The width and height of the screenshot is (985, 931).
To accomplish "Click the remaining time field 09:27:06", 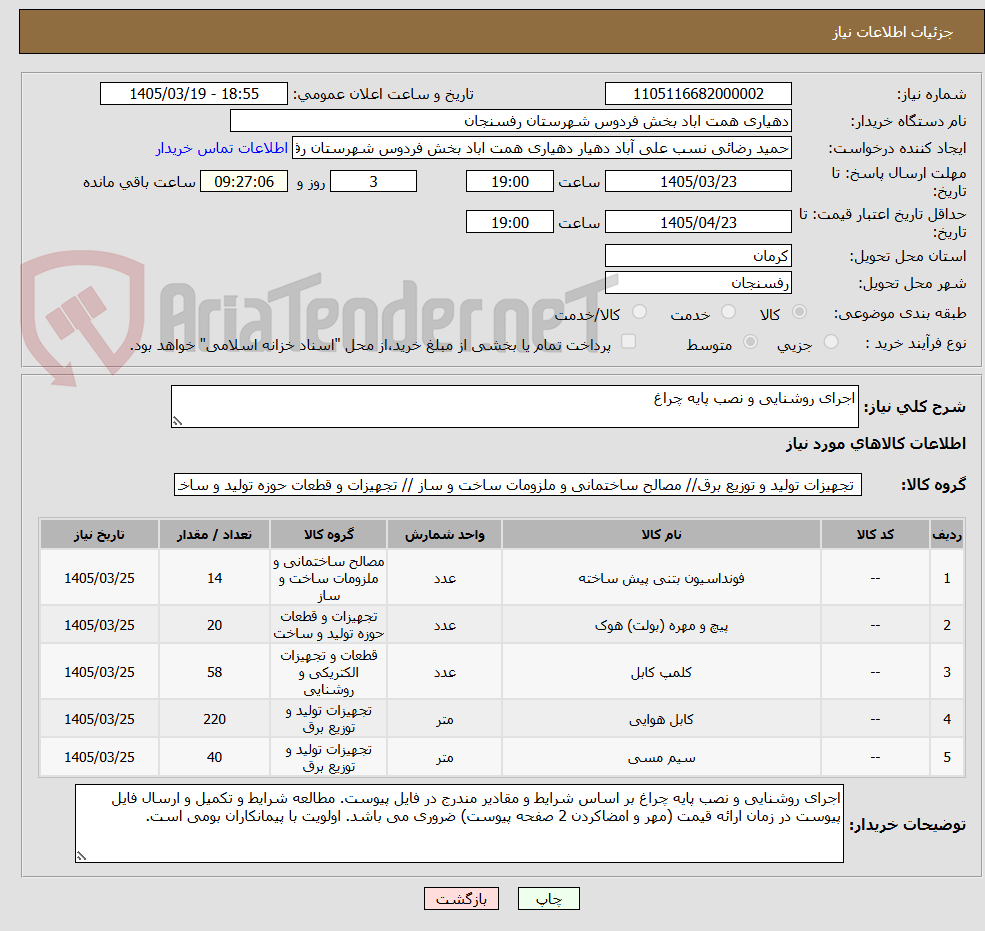I will pyautogui.click(x=244, y=182).
